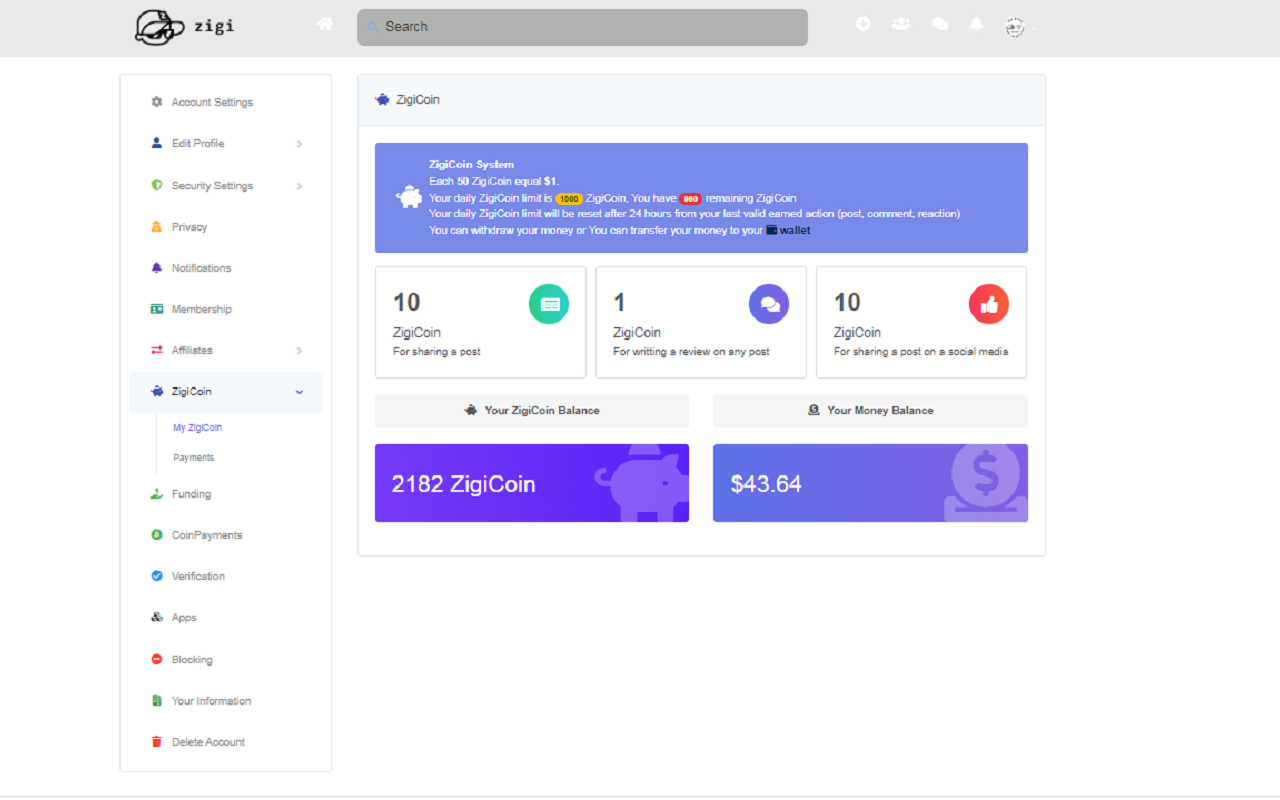Click Affiliates arrows icon

[x=156, y=350]
